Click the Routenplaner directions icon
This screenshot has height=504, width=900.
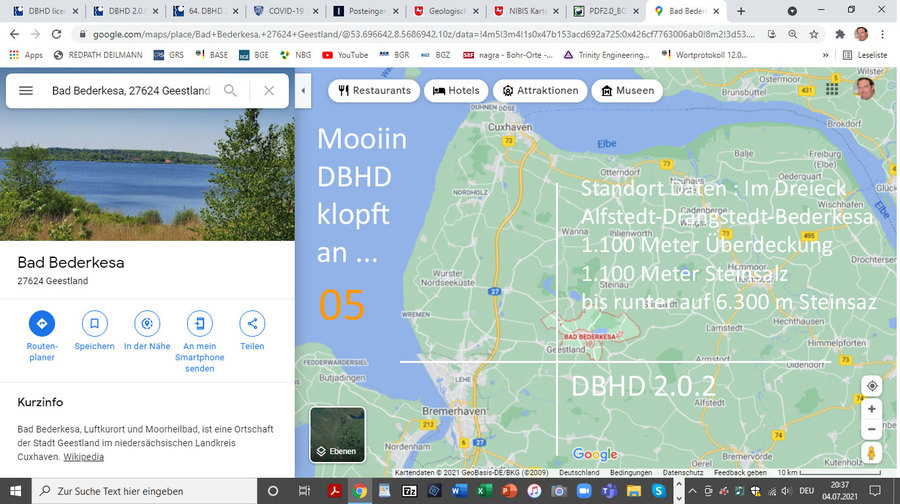[x=42, y=323]
